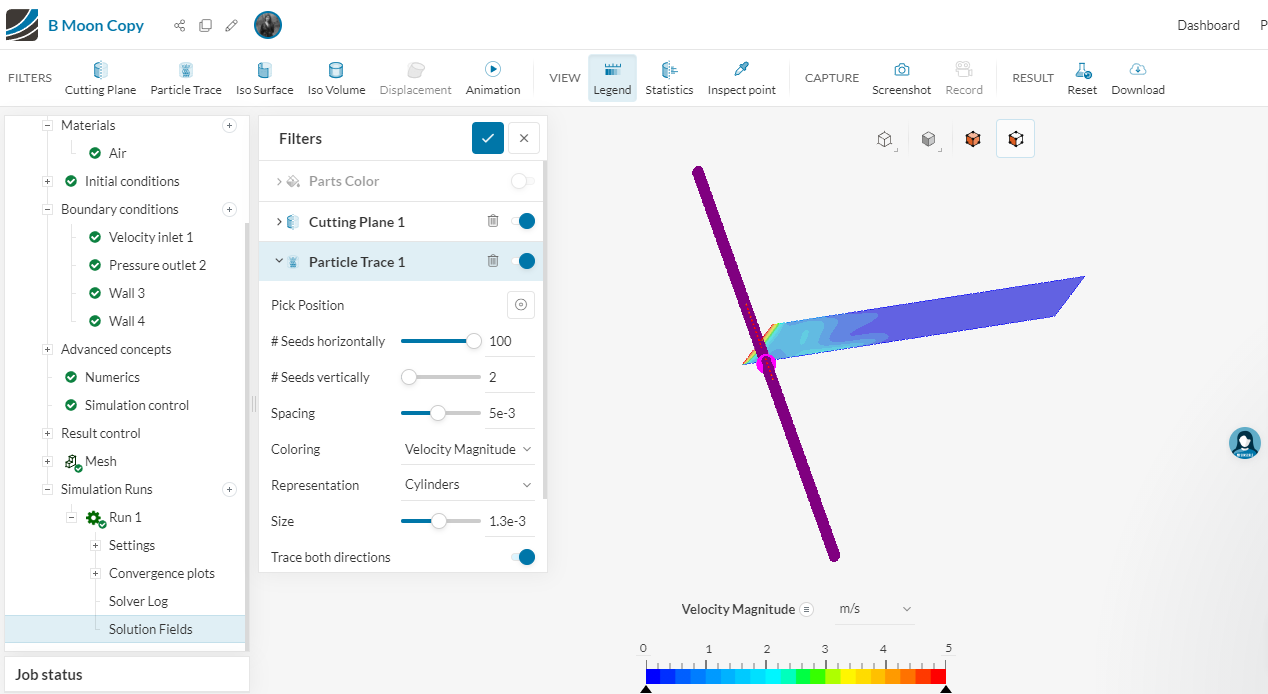Image resolution: width=1268 pixels, height=694 pixels.
Task: Toggle Particle Trace 1 visibility switch
Action: 522,261
